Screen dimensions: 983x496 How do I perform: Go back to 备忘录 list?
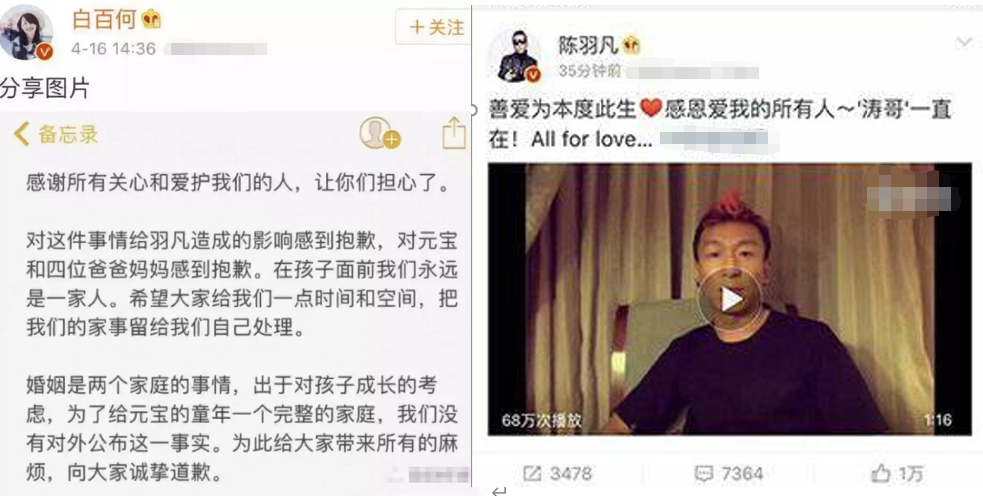click(x=56, y=134)
